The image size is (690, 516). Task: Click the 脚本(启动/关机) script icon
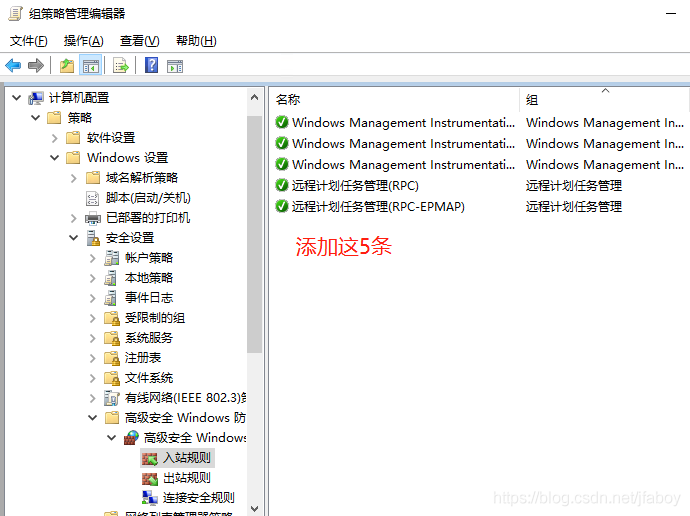pyautogui.click(x=92, y=198)
